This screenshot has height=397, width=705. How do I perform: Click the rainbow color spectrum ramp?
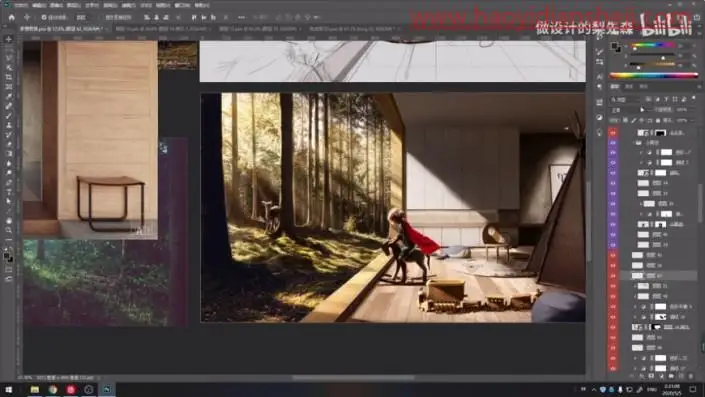653,75
